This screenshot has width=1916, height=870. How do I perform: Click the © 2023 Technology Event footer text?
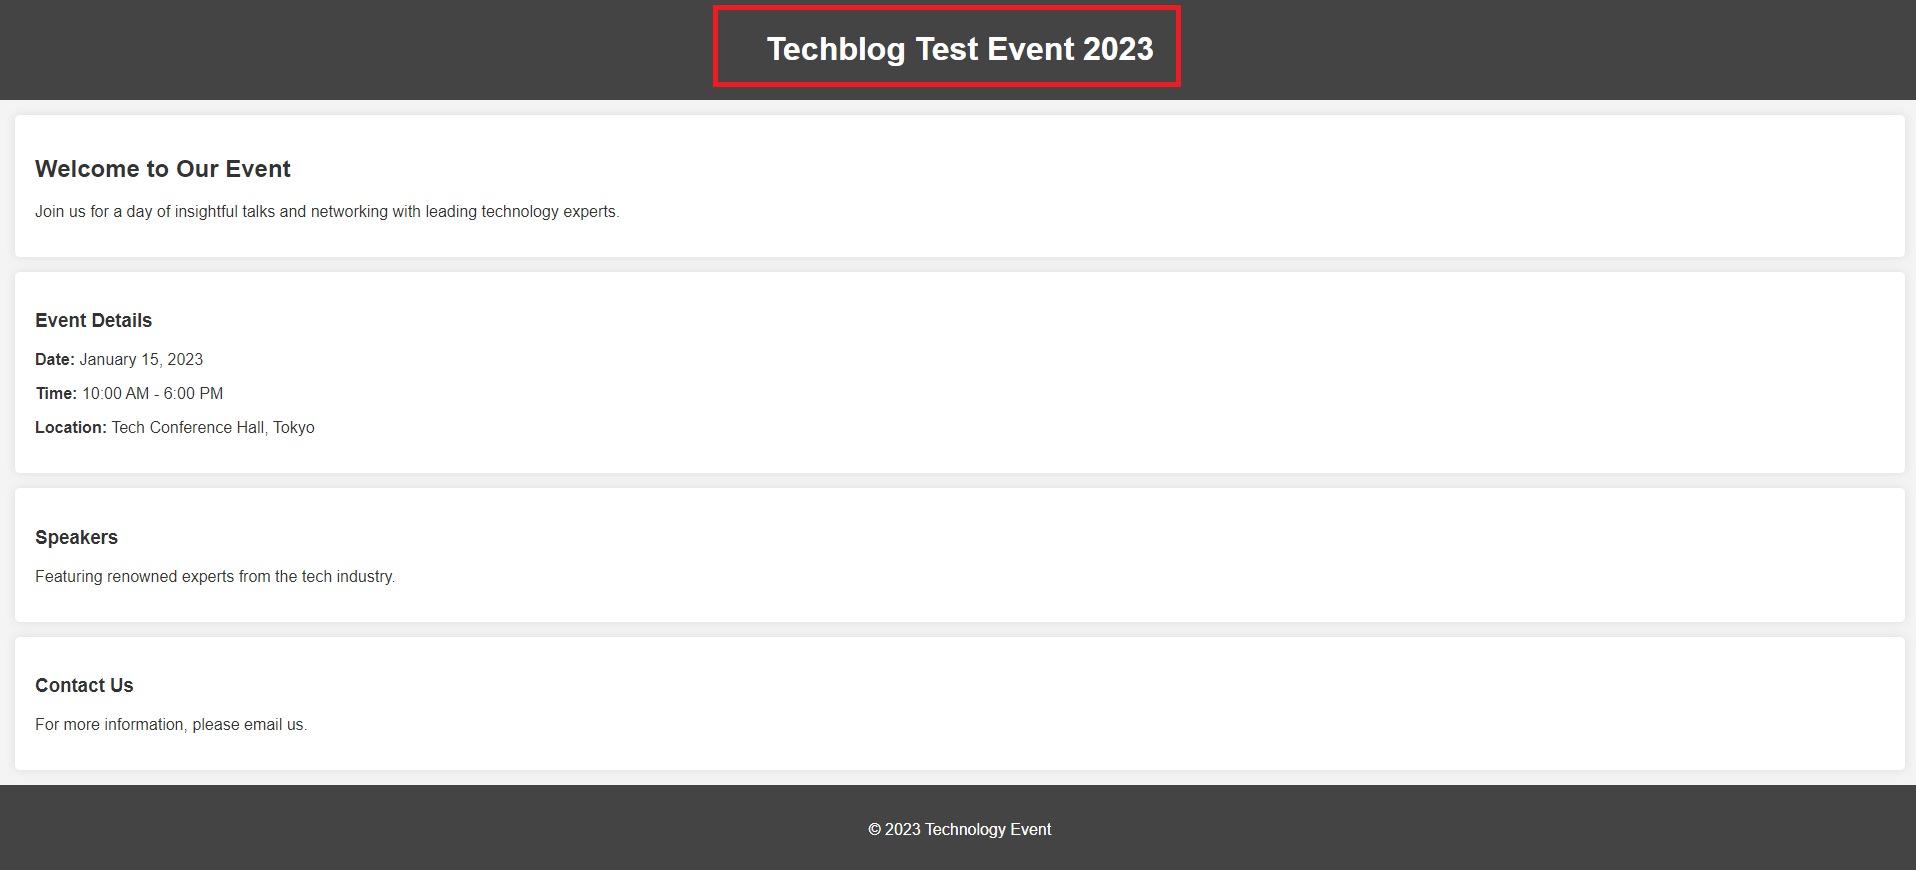pyautogui.click(x=959, y=830)
